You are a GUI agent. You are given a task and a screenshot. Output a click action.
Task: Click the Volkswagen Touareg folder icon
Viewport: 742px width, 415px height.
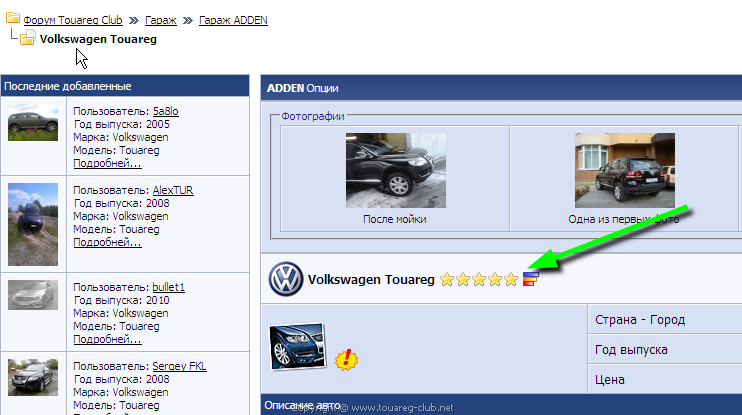(27, 37)
